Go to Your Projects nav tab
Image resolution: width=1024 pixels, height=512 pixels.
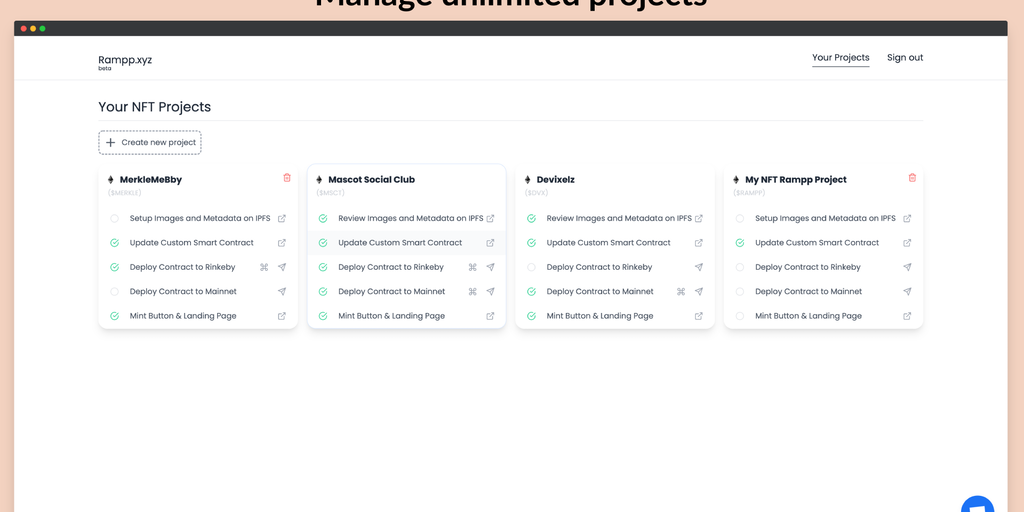840,58
